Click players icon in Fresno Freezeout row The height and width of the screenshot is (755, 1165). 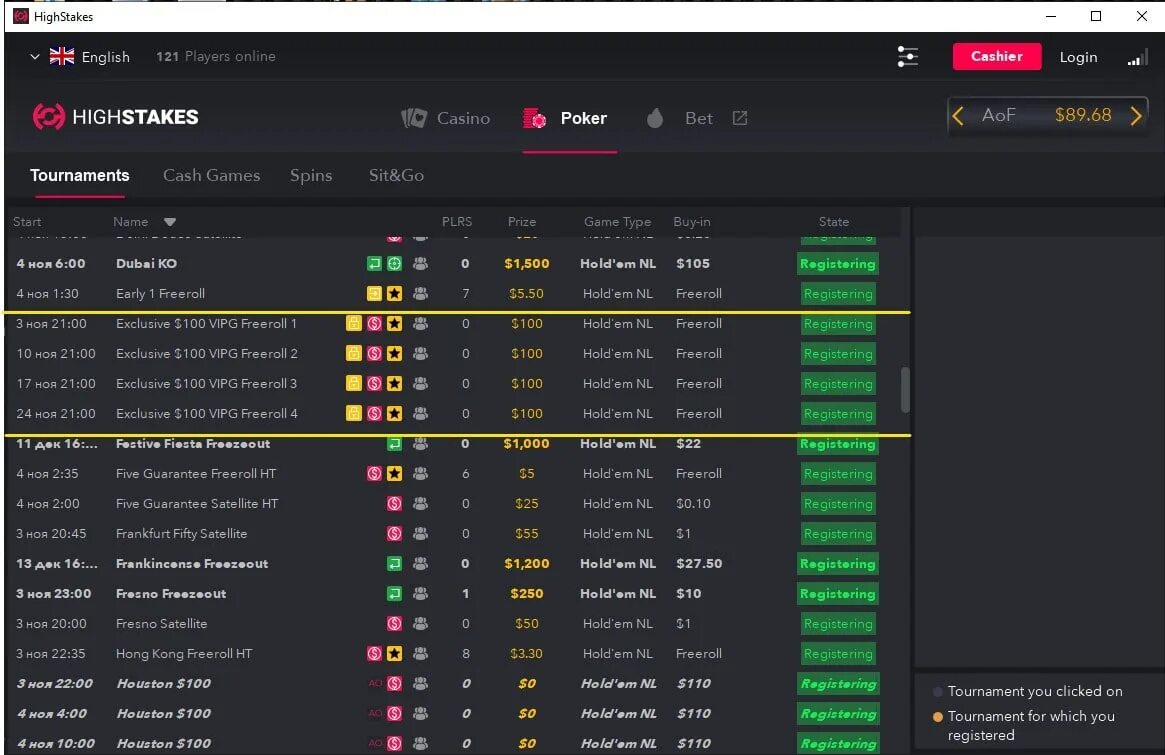(421, 593)
